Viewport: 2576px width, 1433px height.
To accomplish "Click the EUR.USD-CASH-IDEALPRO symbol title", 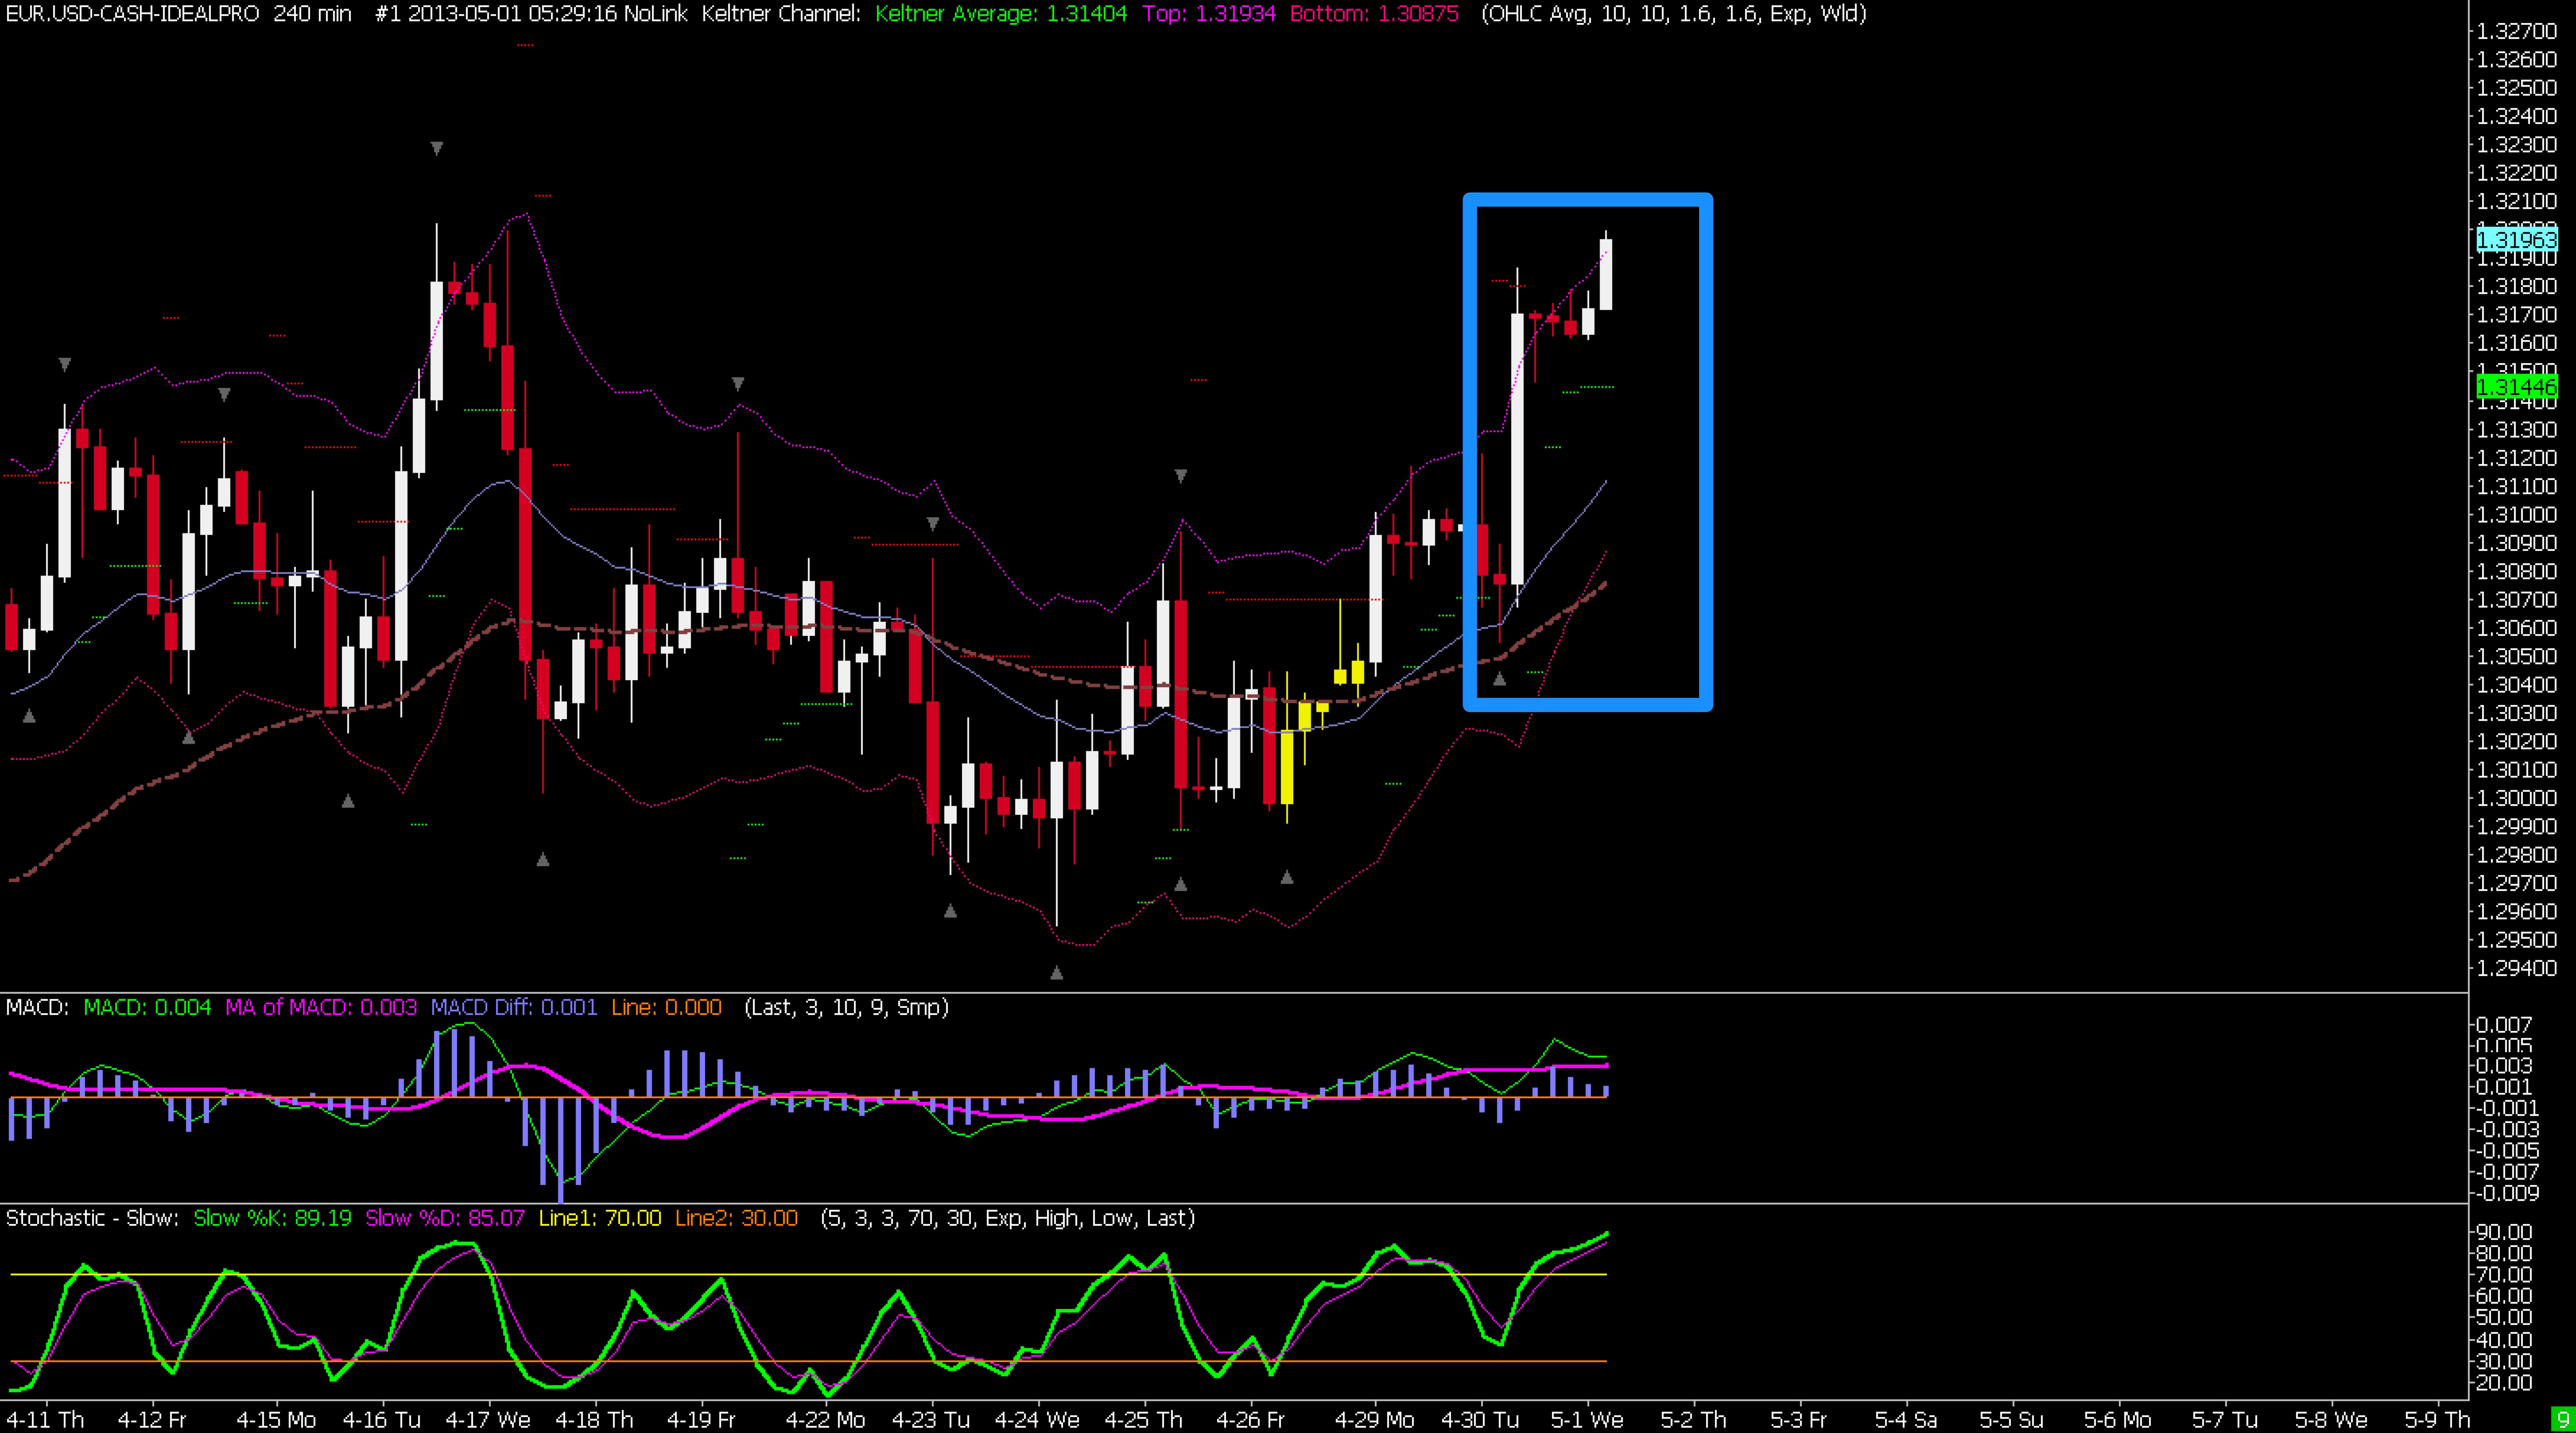I will click(x=132, y=14).
